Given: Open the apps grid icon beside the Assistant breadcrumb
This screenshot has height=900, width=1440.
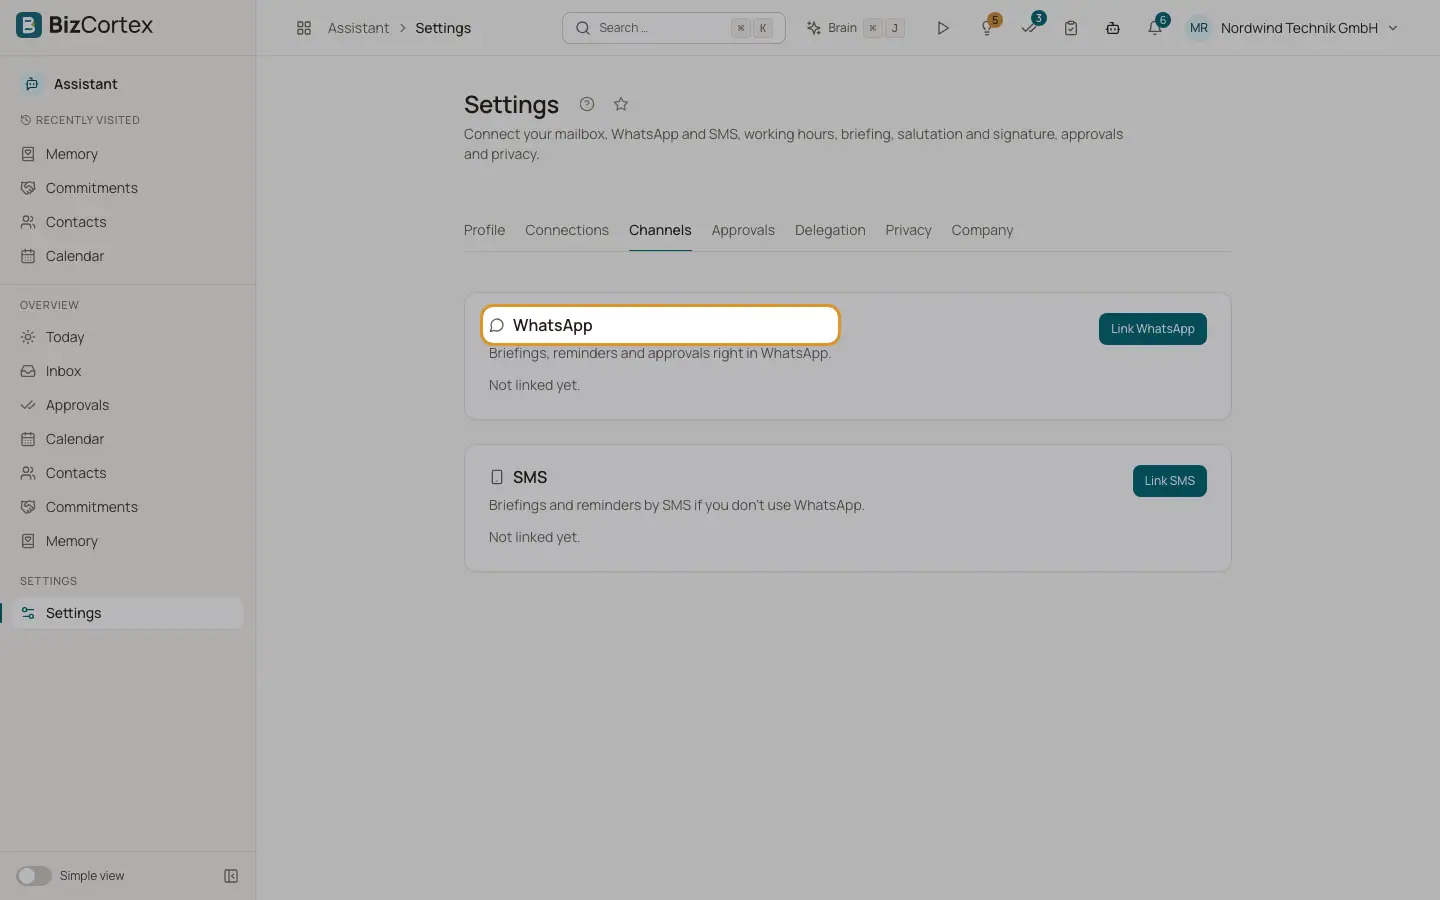Looking at the screenshot, I should tap(304, 28).
